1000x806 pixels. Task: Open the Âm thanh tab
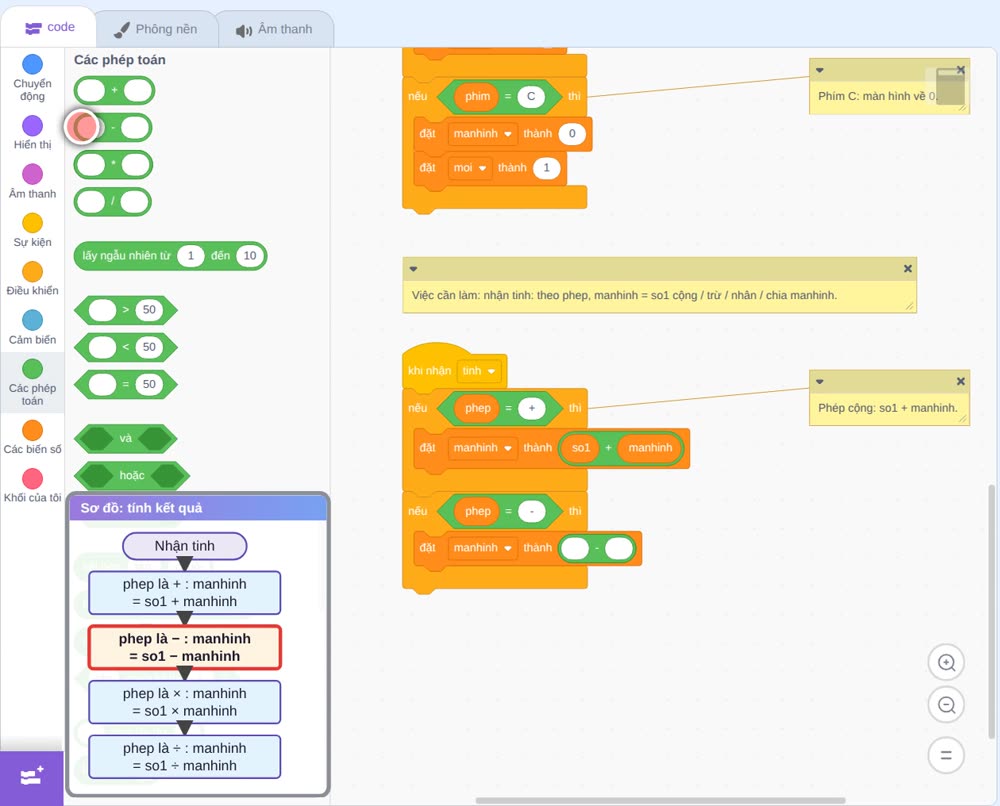pyautogui.click(x=274, y=29)
